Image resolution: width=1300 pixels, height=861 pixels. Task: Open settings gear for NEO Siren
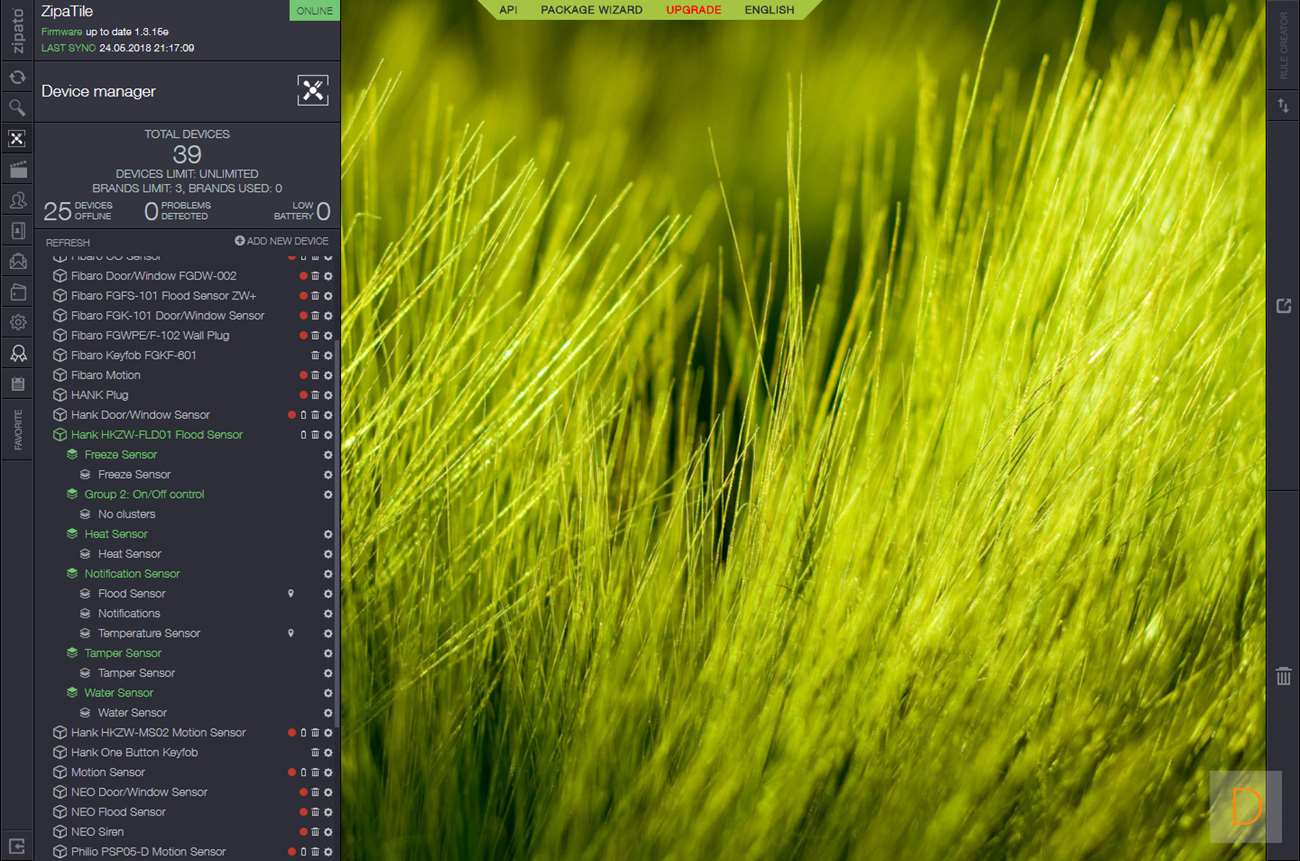(328, 832)
